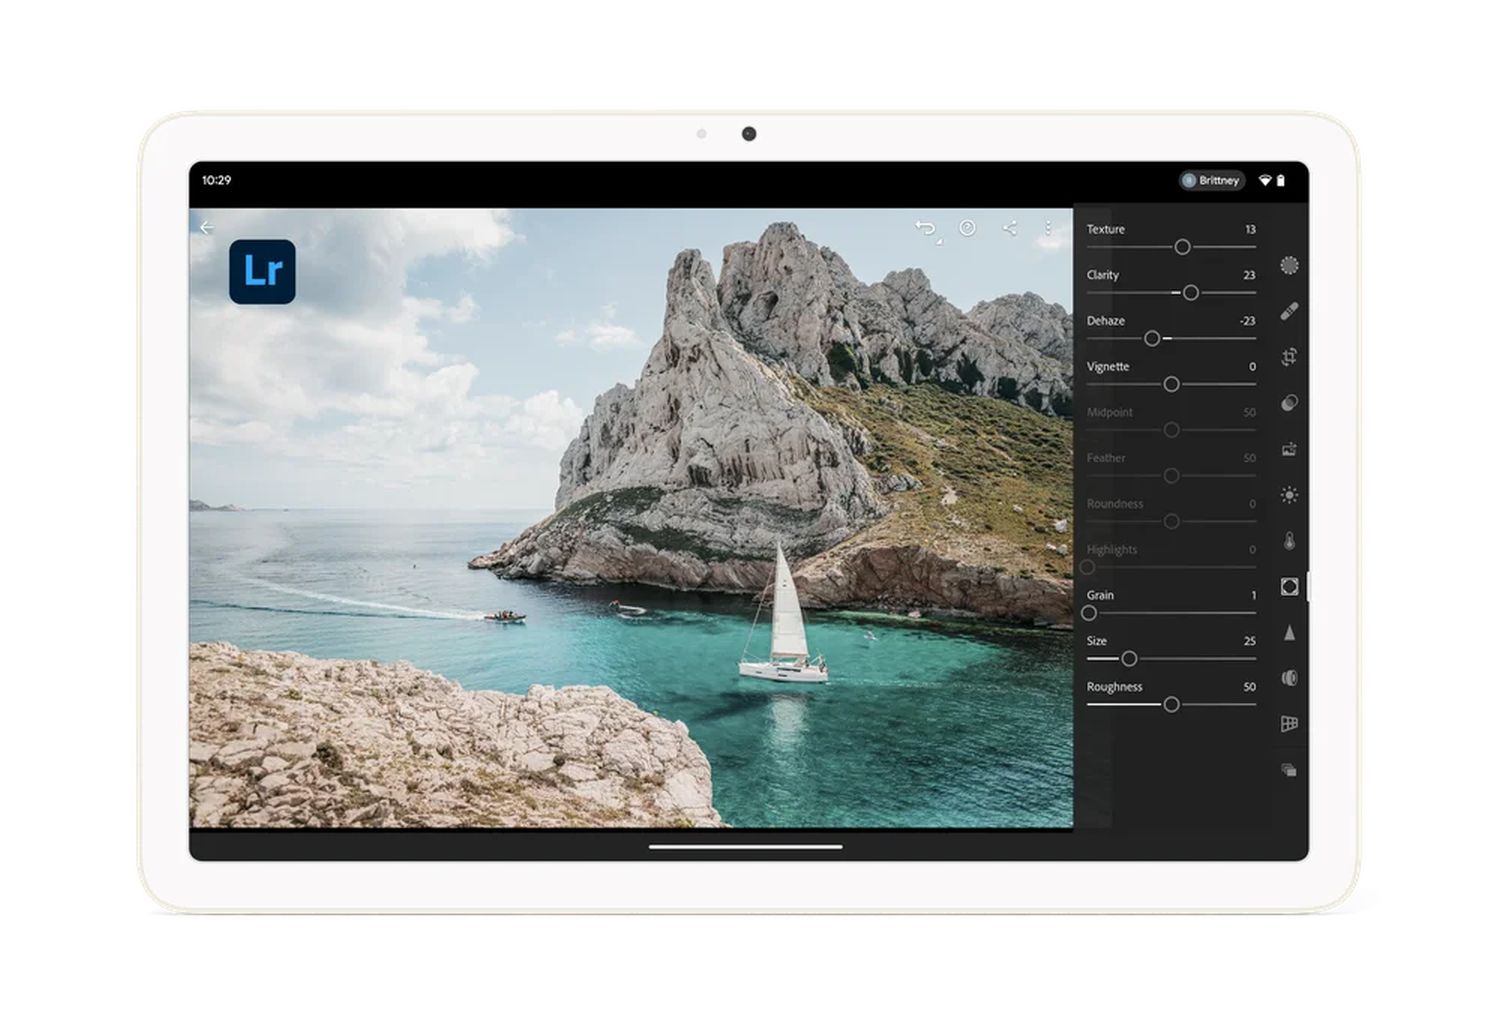Viewport: 1500px width, 1020px height.
Task: Open the Crop and rotate tool
Action: [x=1289, y=357]
